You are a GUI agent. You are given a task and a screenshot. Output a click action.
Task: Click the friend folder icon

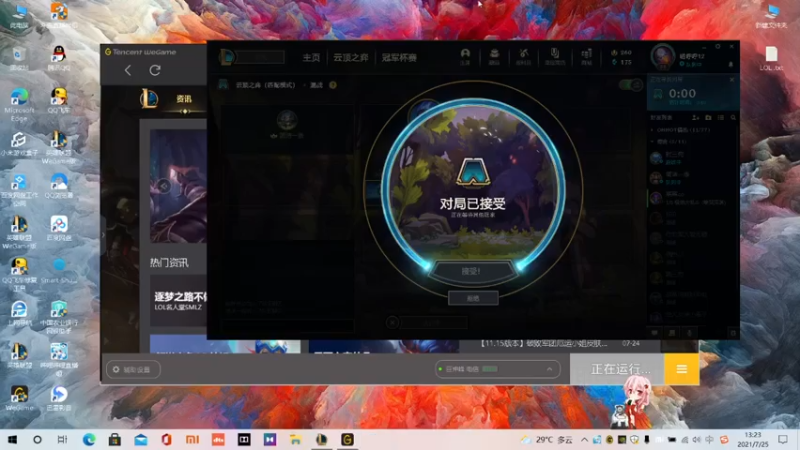click(x=708, y=117)
